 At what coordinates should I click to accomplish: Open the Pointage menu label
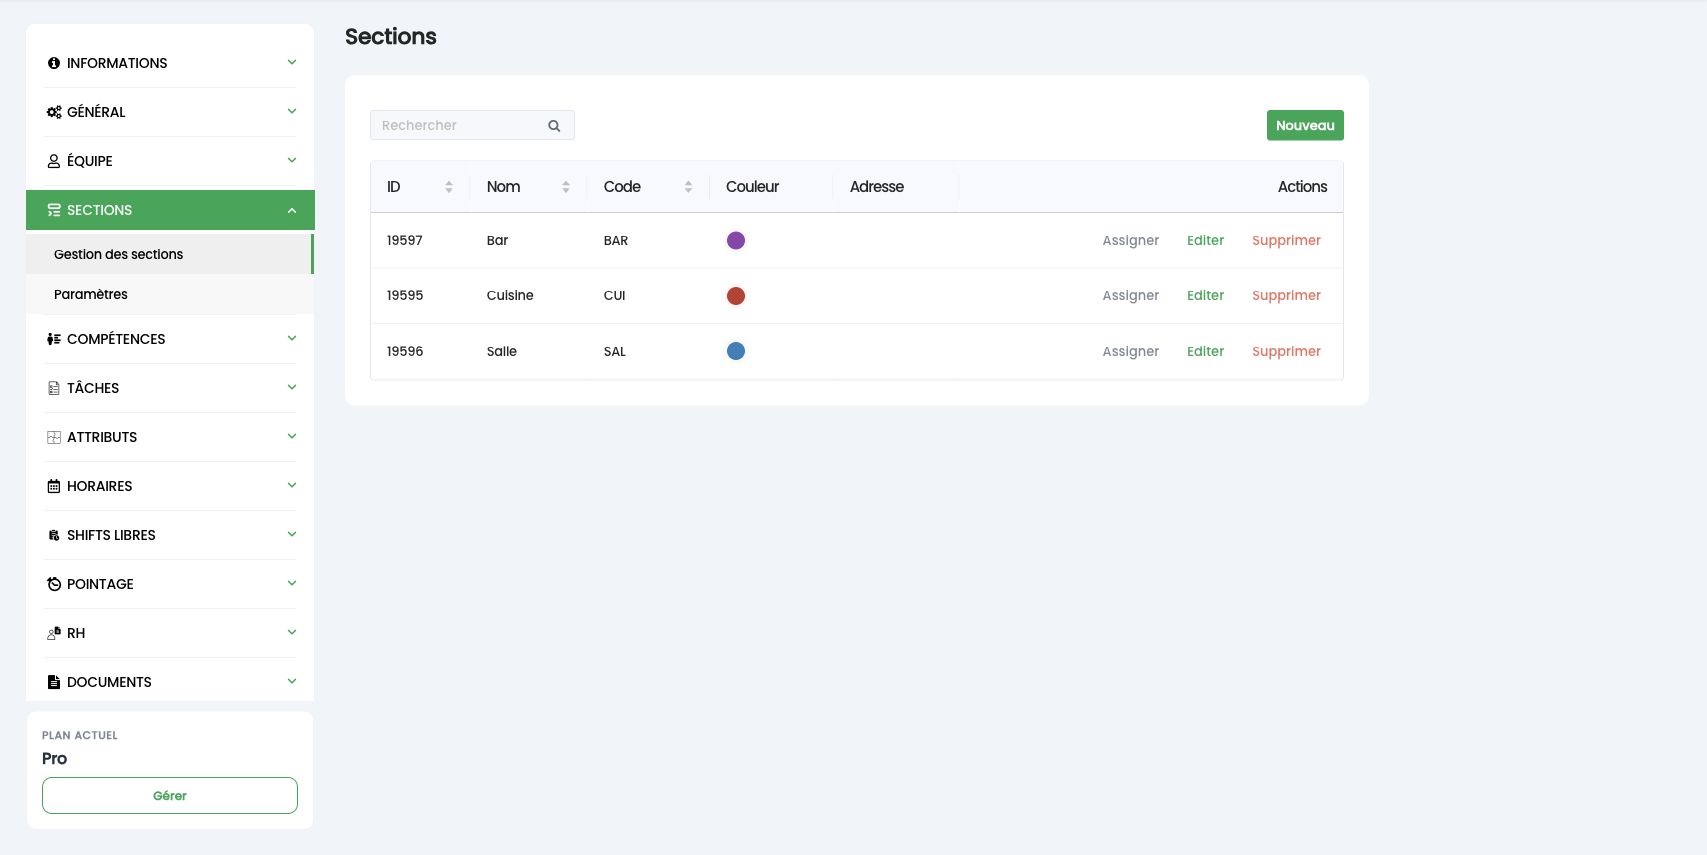tap(100, 584)
